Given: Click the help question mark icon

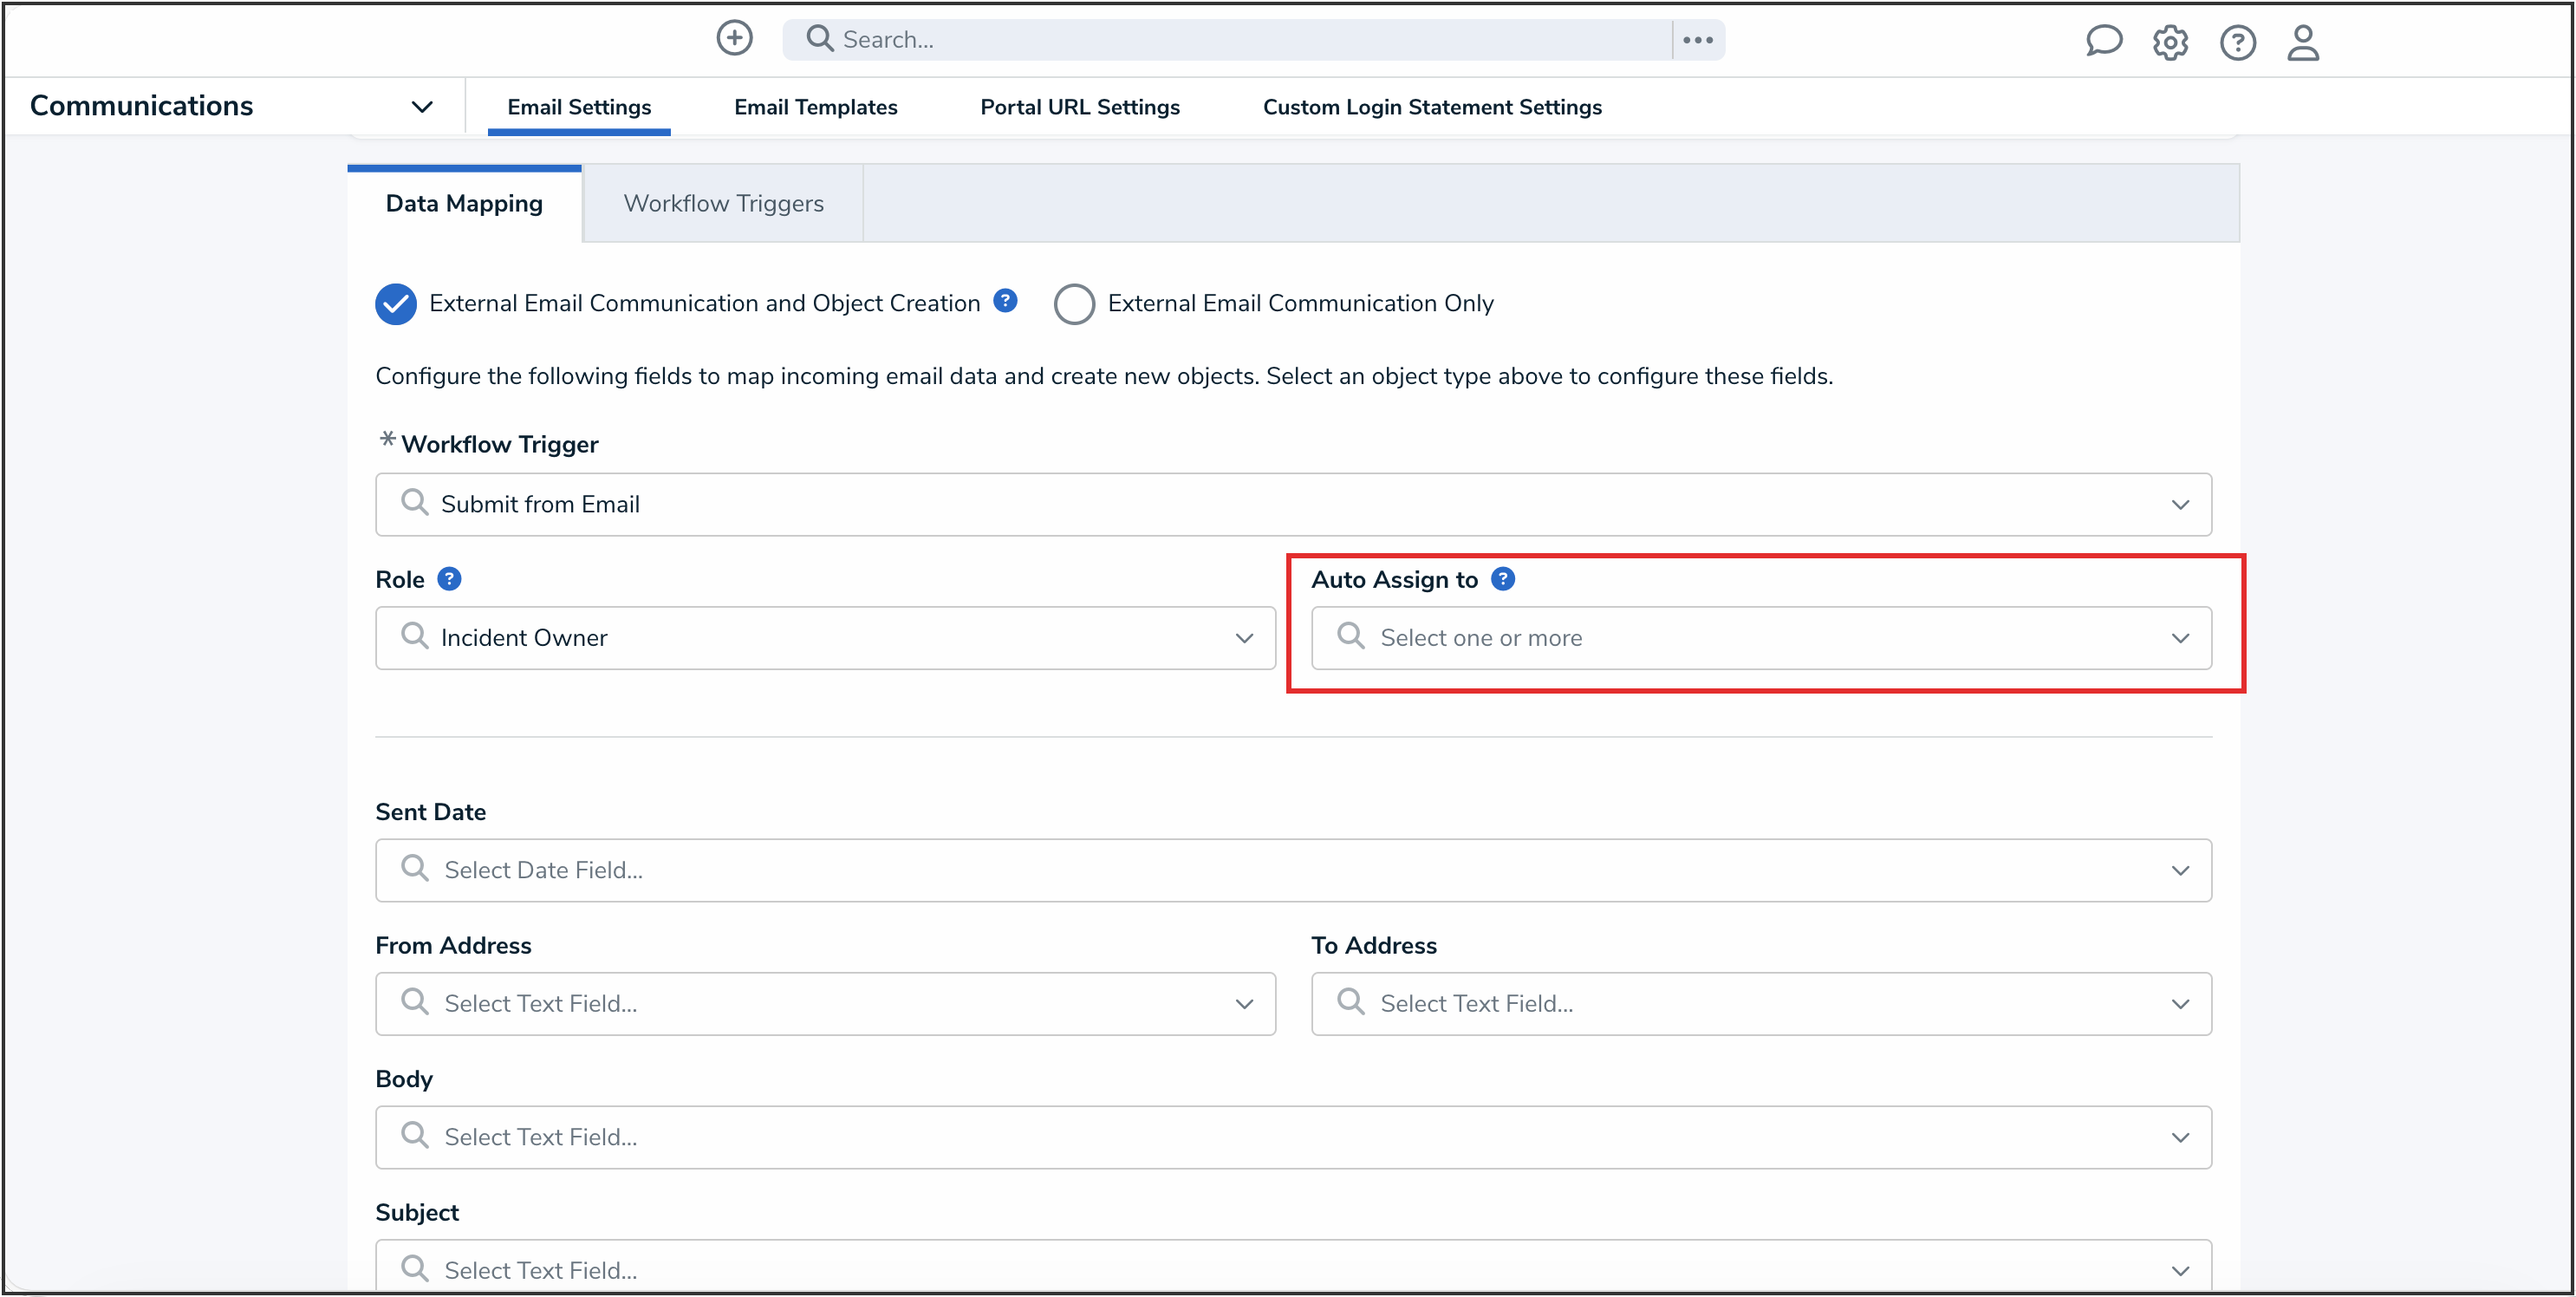Looking at the screenshot, I should point(2237,42).
